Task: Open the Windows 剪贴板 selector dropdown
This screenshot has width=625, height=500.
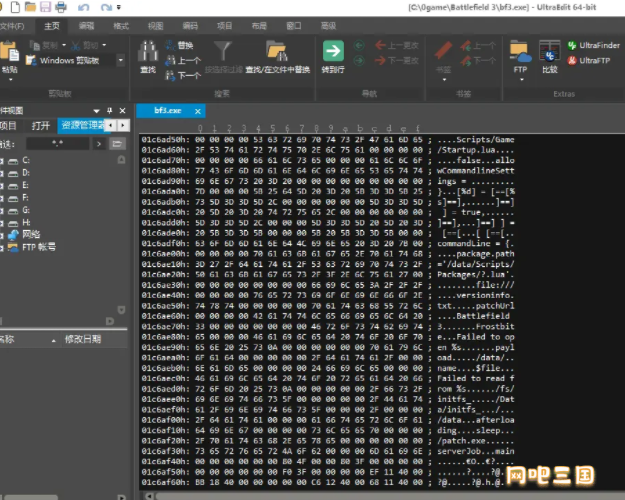Action: pos(120,60)
